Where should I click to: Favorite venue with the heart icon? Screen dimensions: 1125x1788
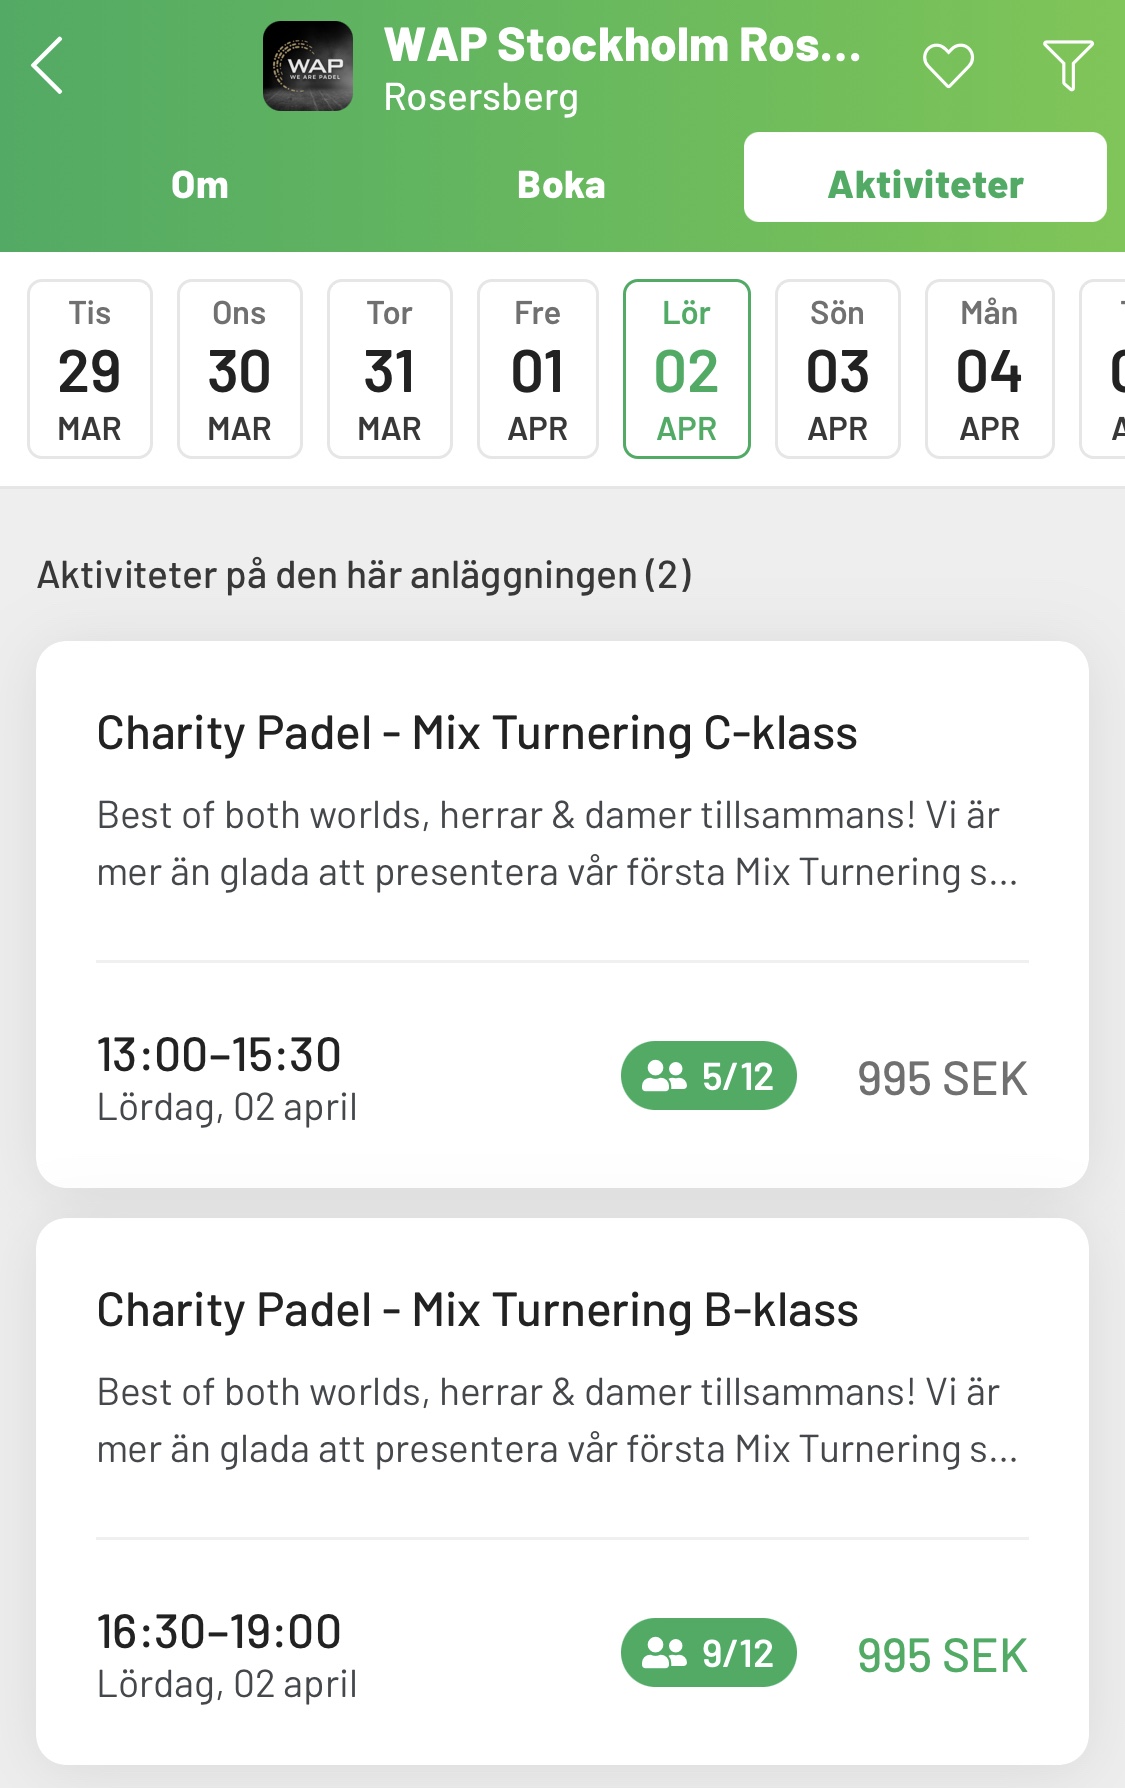pyautogui.click(x=947, y=66)
